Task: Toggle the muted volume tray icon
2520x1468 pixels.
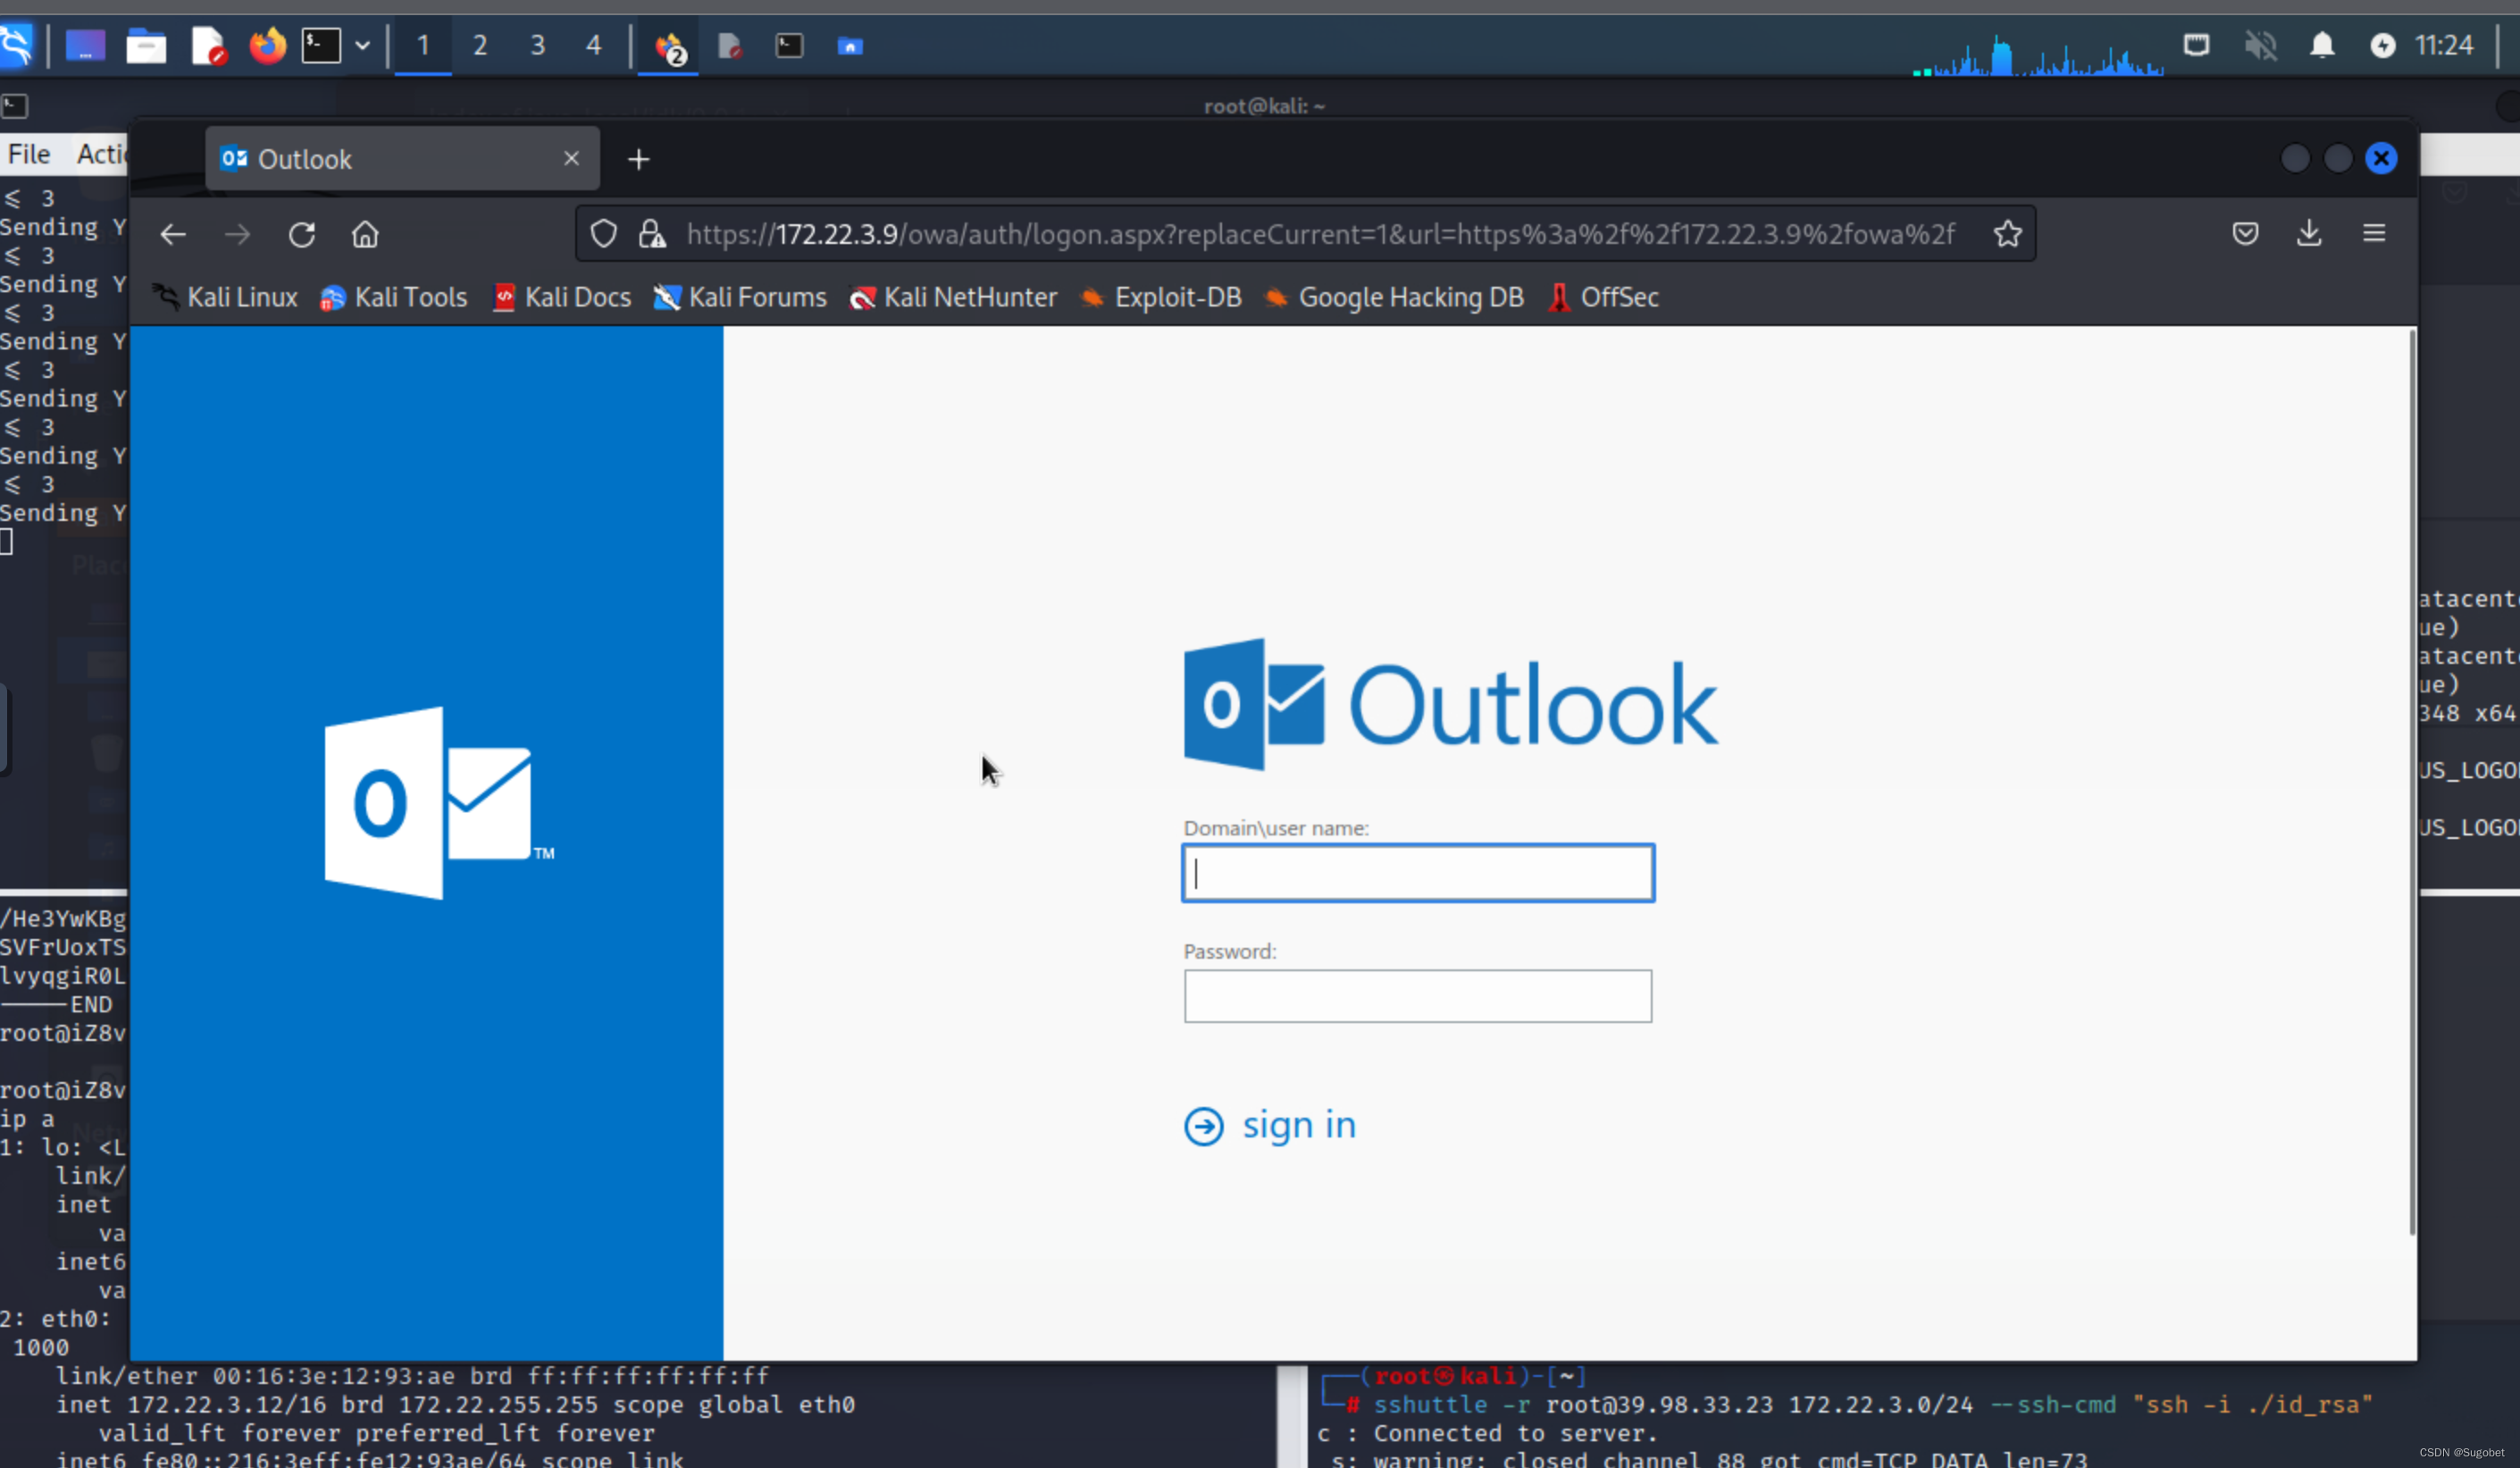Action: (2259, 45)
